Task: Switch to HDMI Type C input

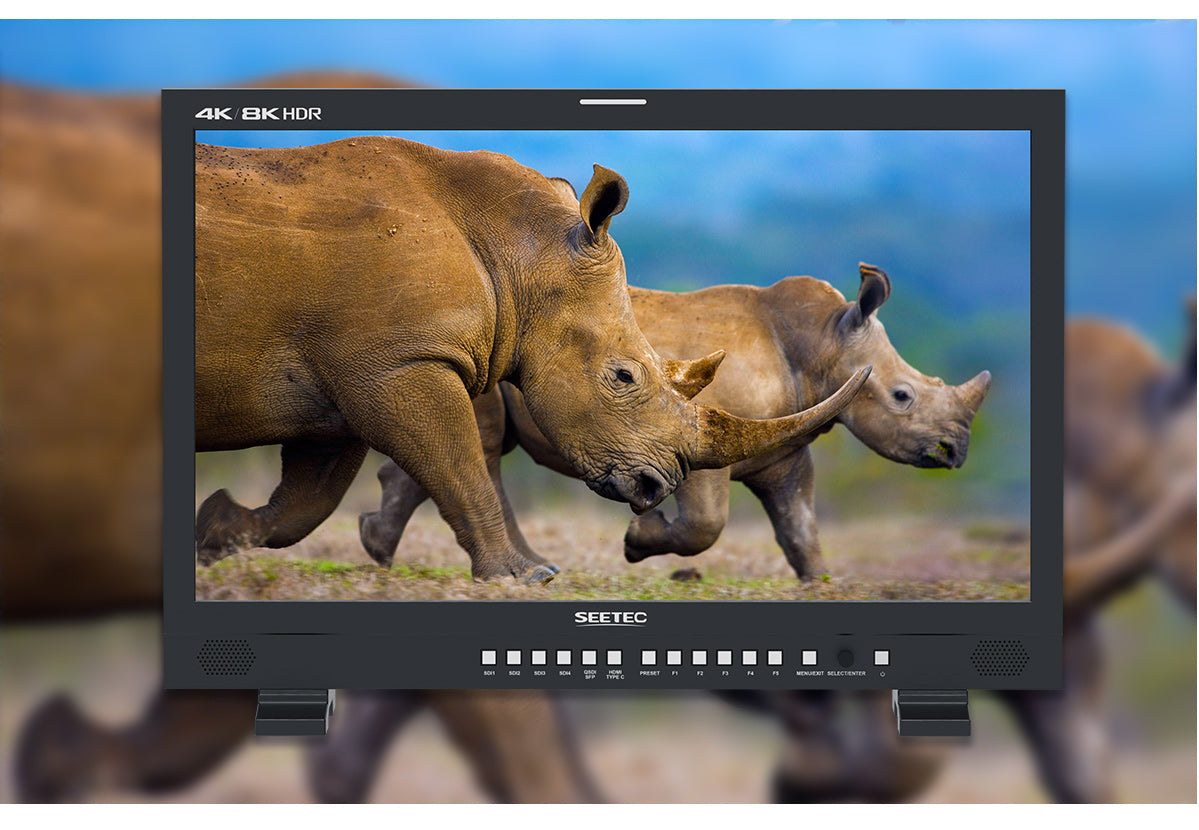Action: (x=614, y=658)
